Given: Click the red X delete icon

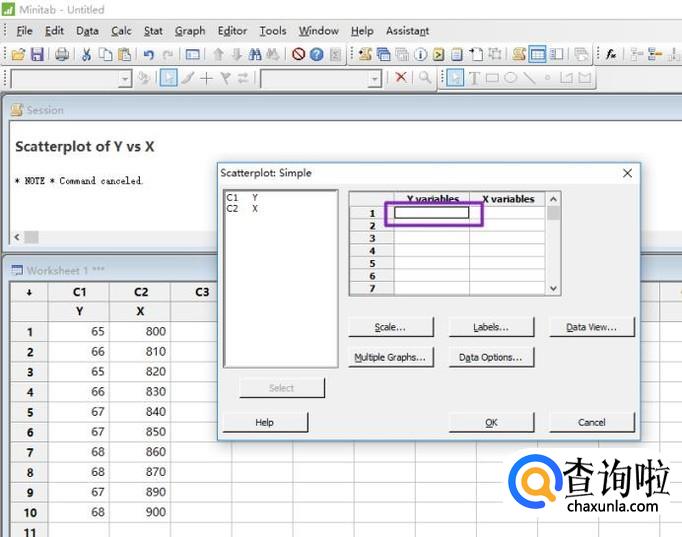Looking at the screenshot, I should (x=401, y=78).
